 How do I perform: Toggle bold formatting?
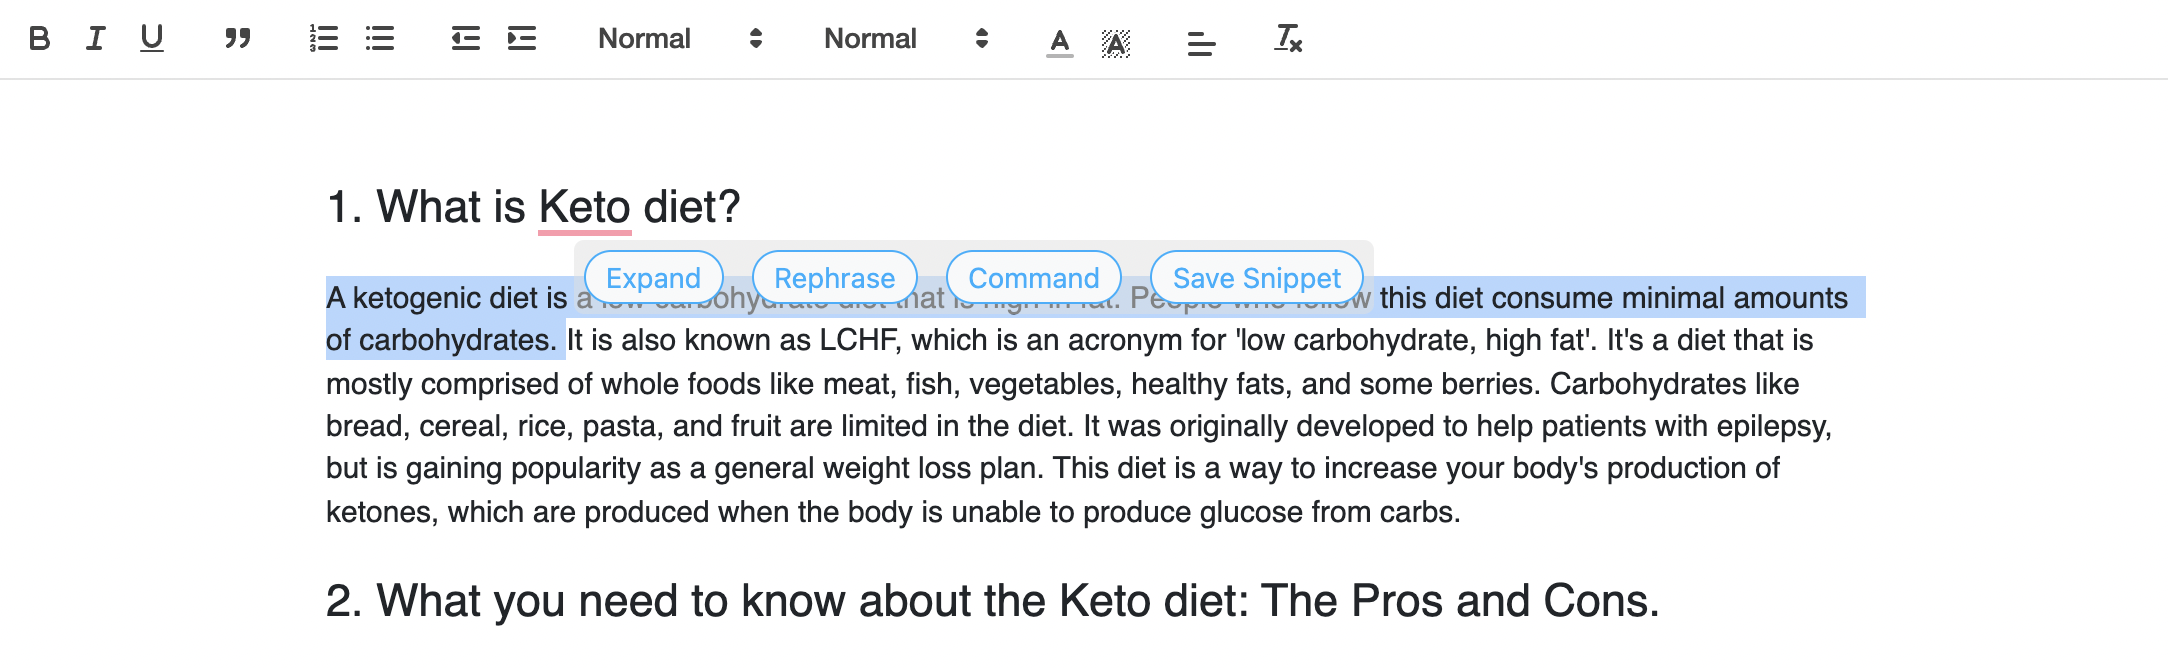(40, 39)
